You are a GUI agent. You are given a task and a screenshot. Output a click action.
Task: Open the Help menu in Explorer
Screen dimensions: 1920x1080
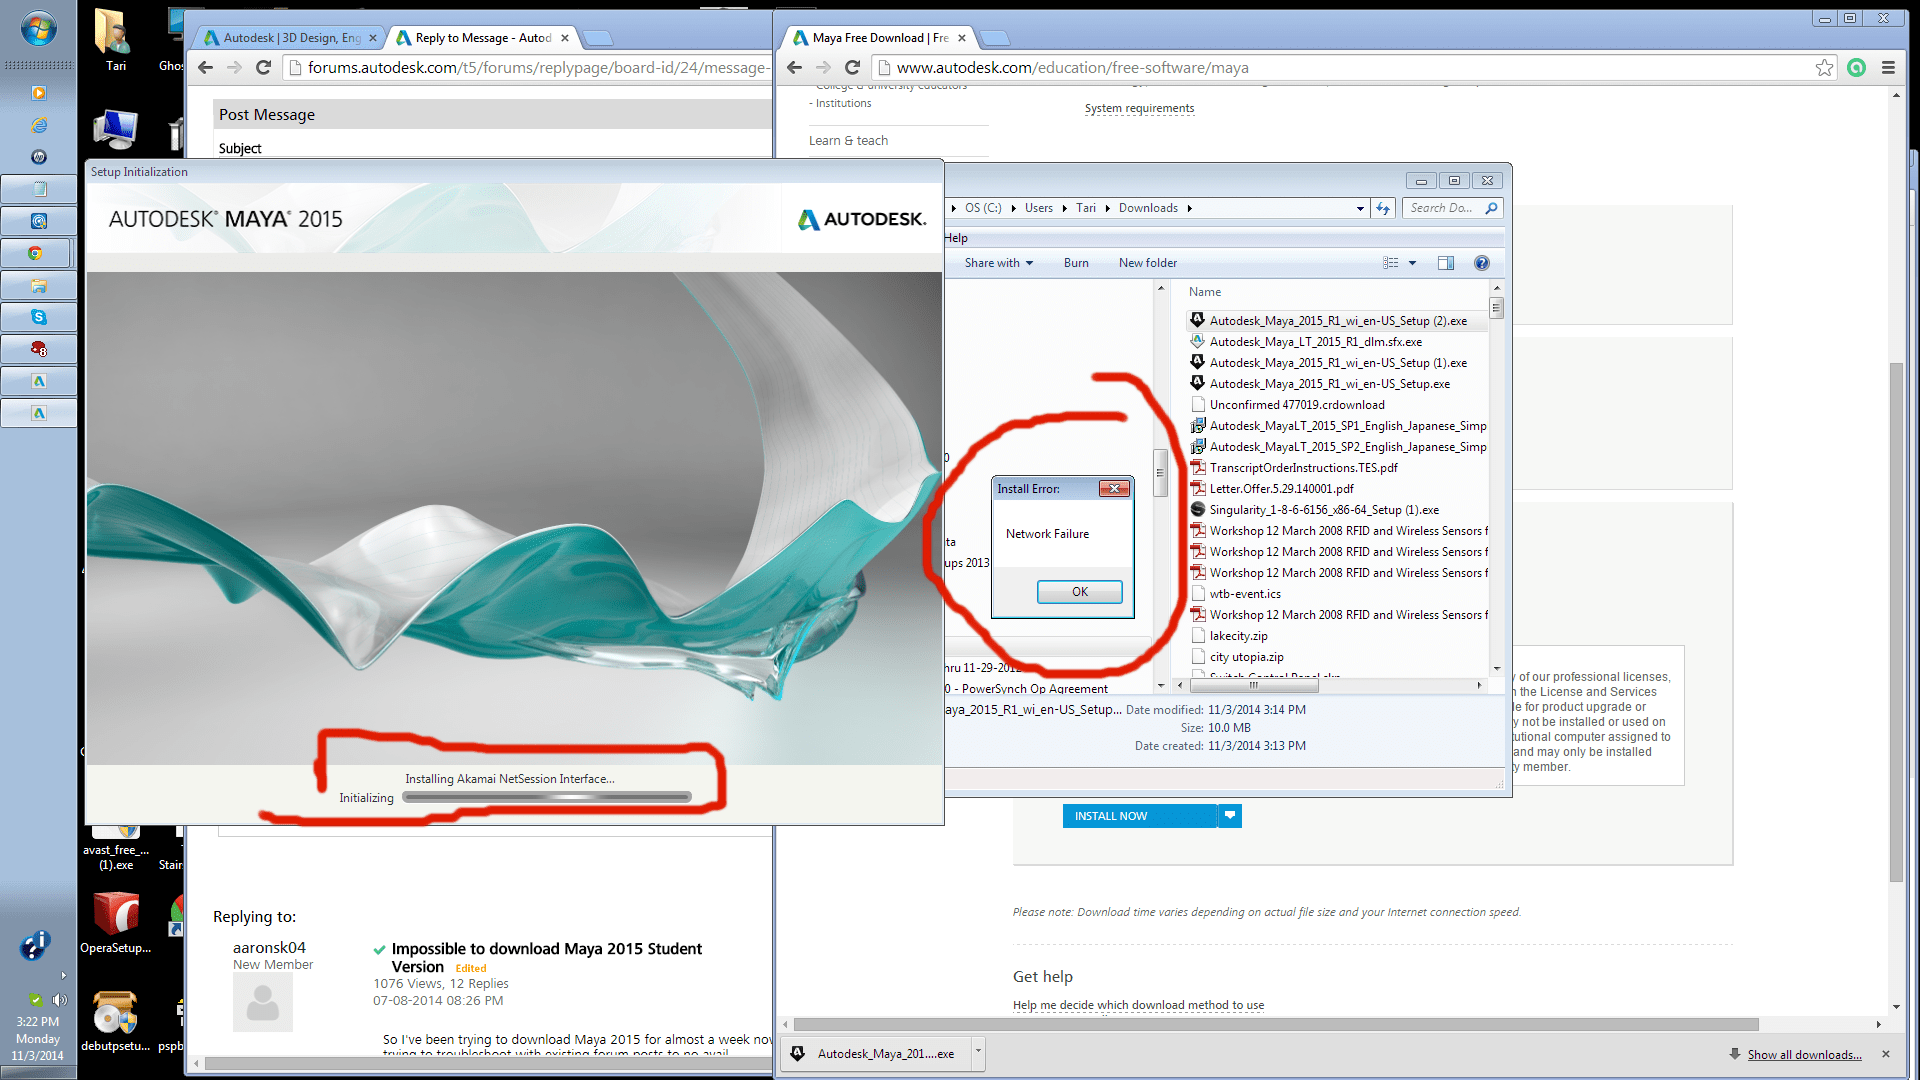tap(956, 238)
